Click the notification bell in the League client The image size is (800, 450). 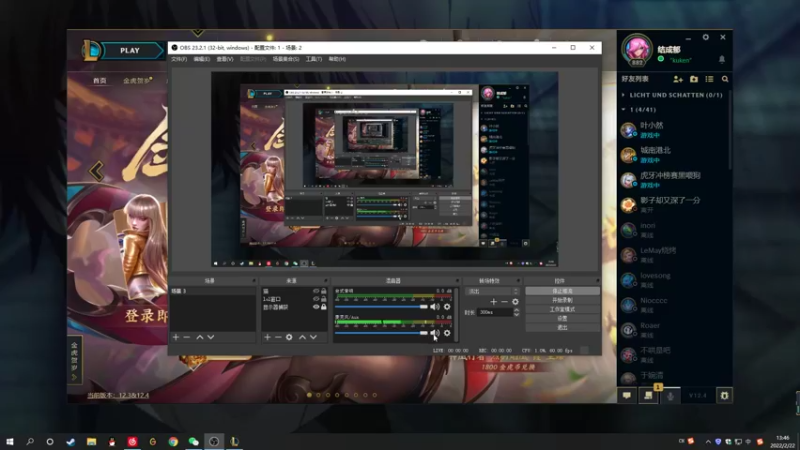722,59
